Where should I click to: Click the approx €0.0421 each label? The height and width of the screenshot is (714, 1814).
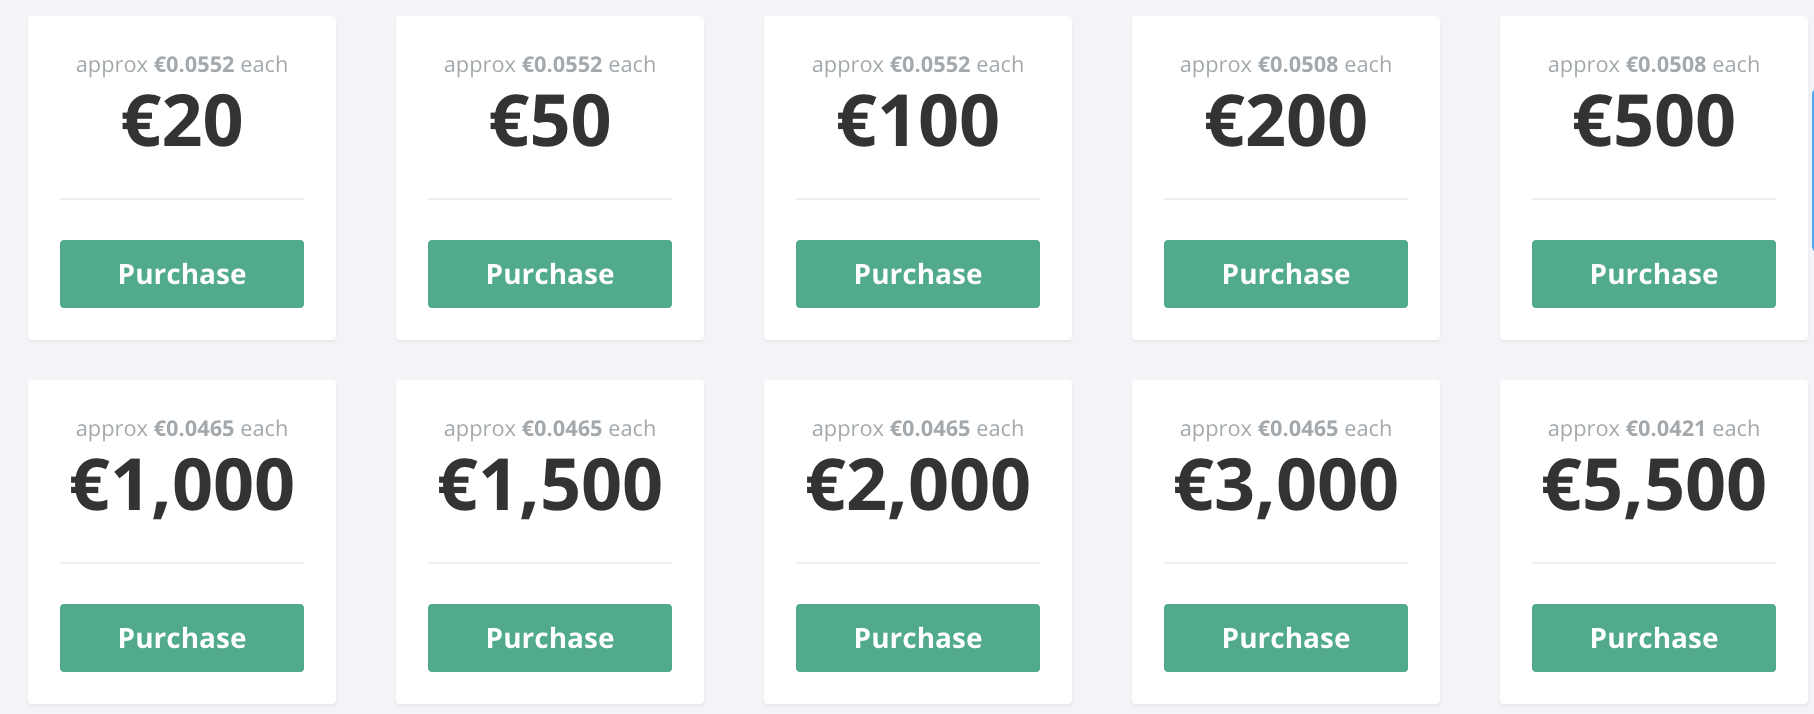[1653, 428]
